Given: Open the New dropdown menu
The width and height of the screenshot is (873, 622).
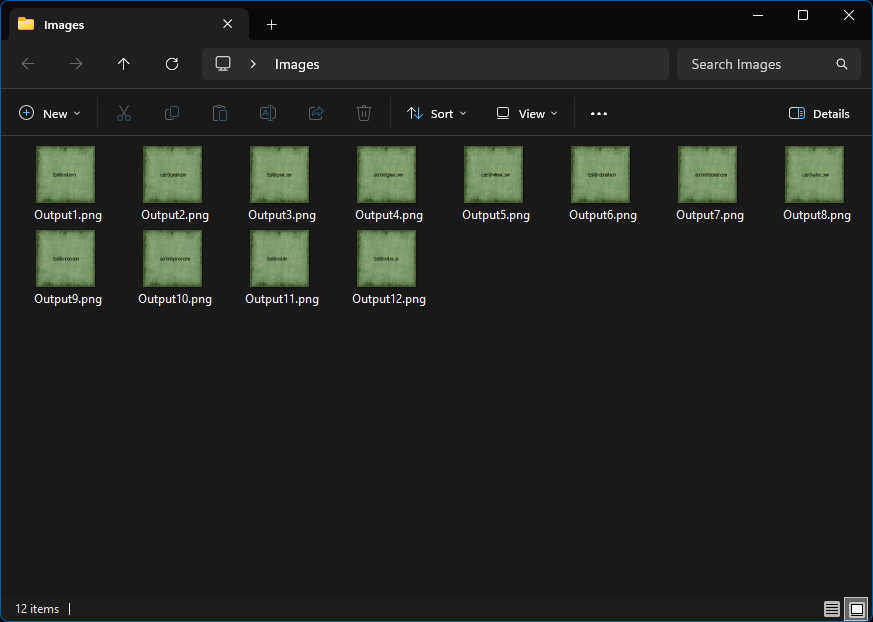Looking at the screenshot, I should pyautogui.click(x=50, y=114).
